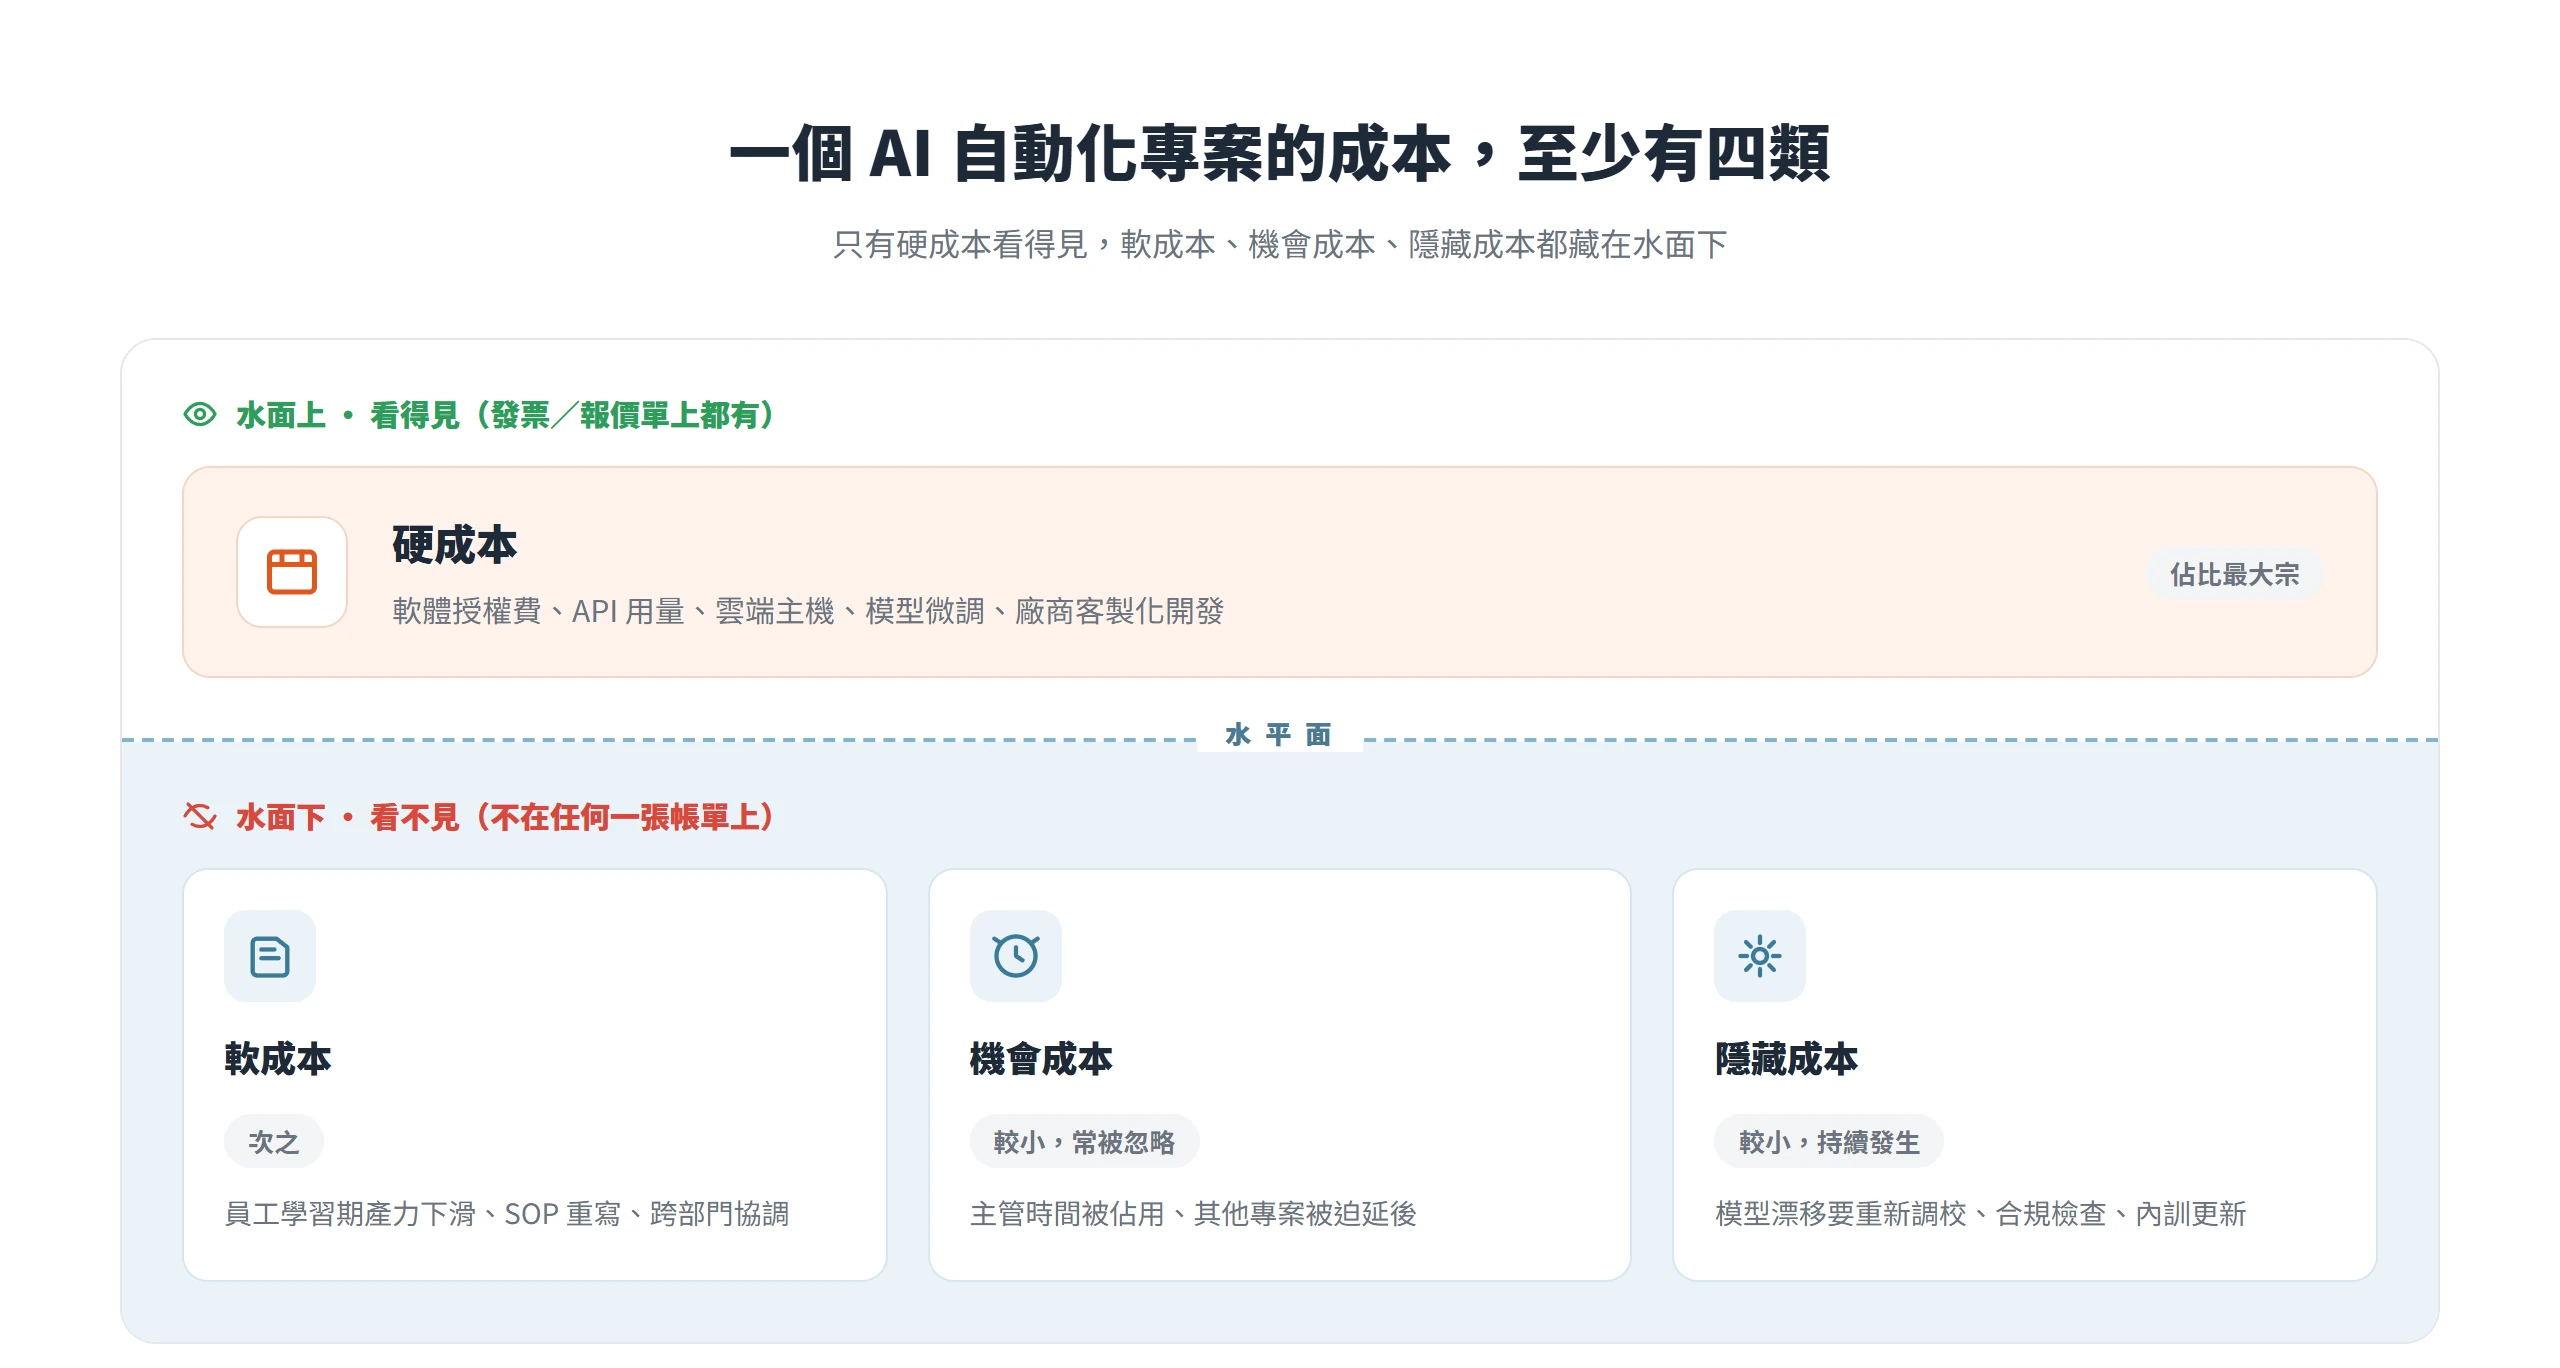
Task: Click the sun icon above 隱藏成本
Action: point(1760,956)
